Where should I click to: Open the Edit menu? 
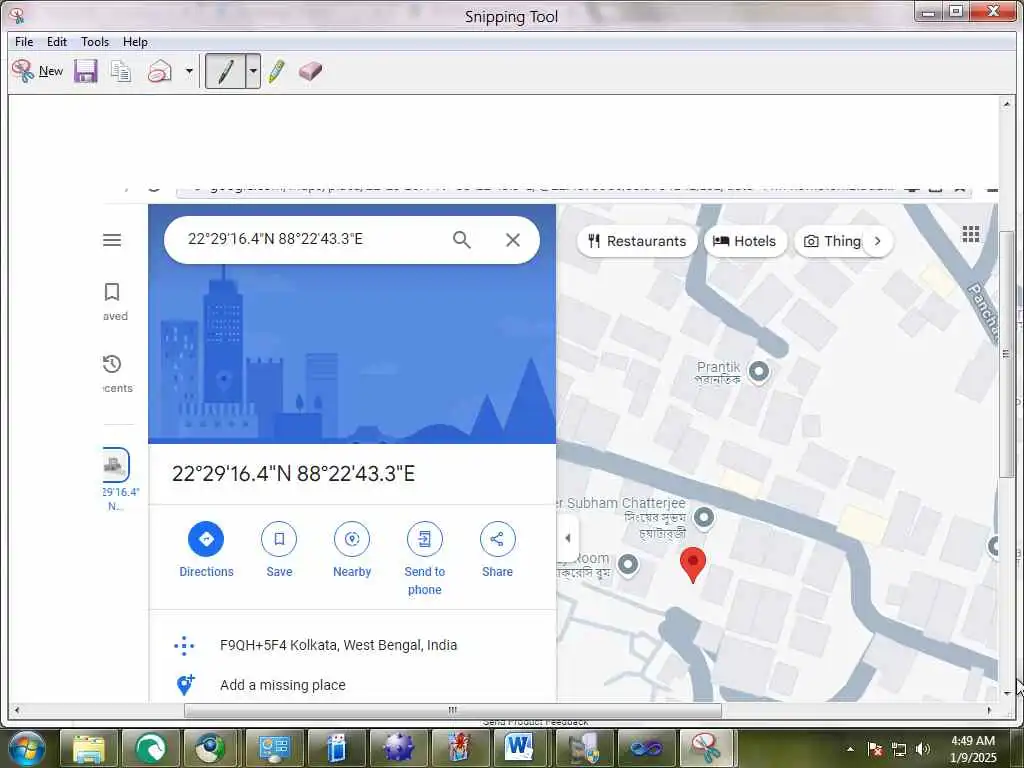(57, 42)
